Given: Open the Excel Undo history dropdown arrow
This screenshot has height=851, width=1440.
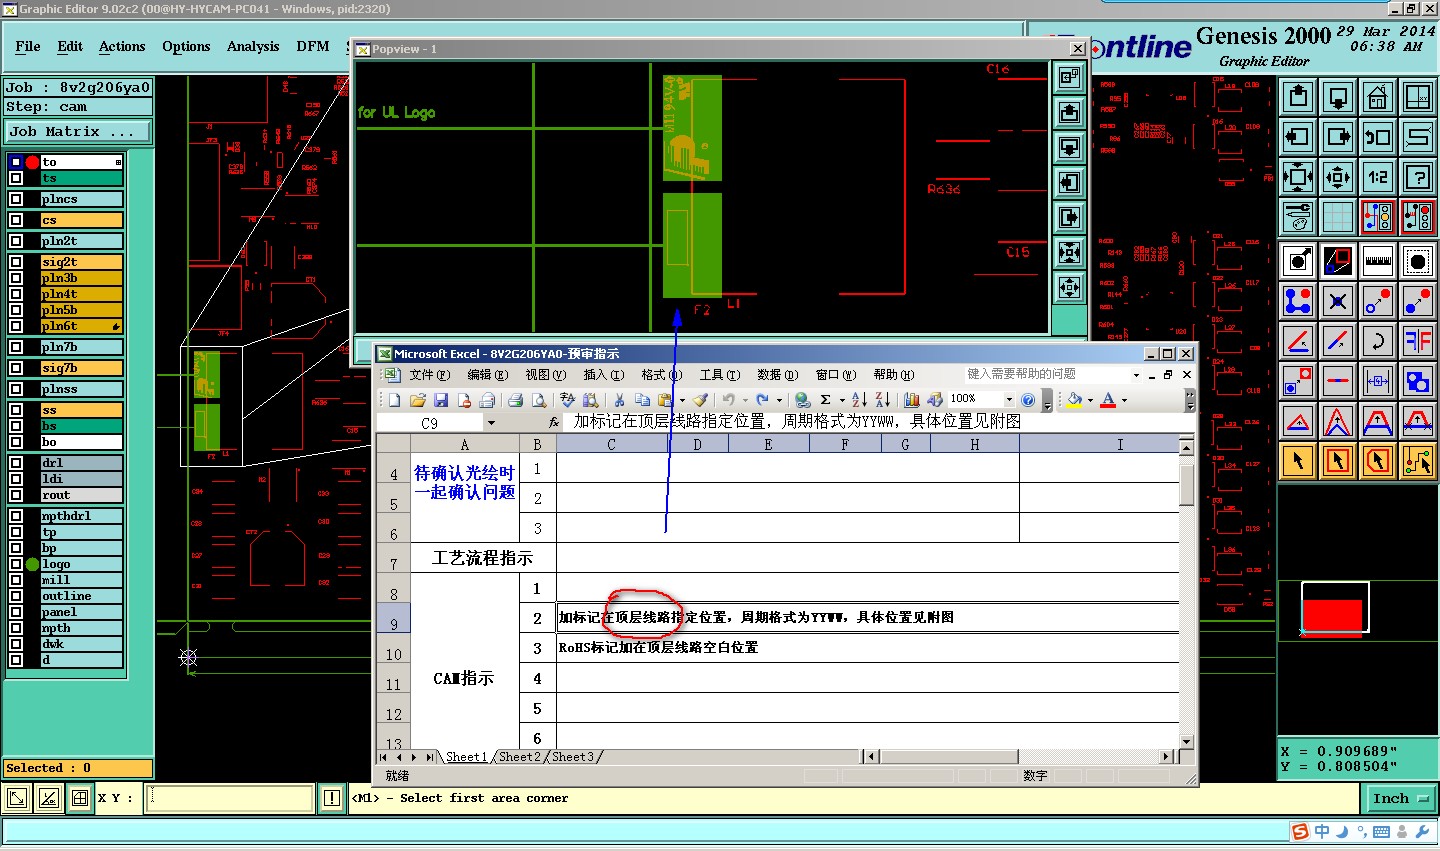Looking at the screenshot, I should (744, 400).
